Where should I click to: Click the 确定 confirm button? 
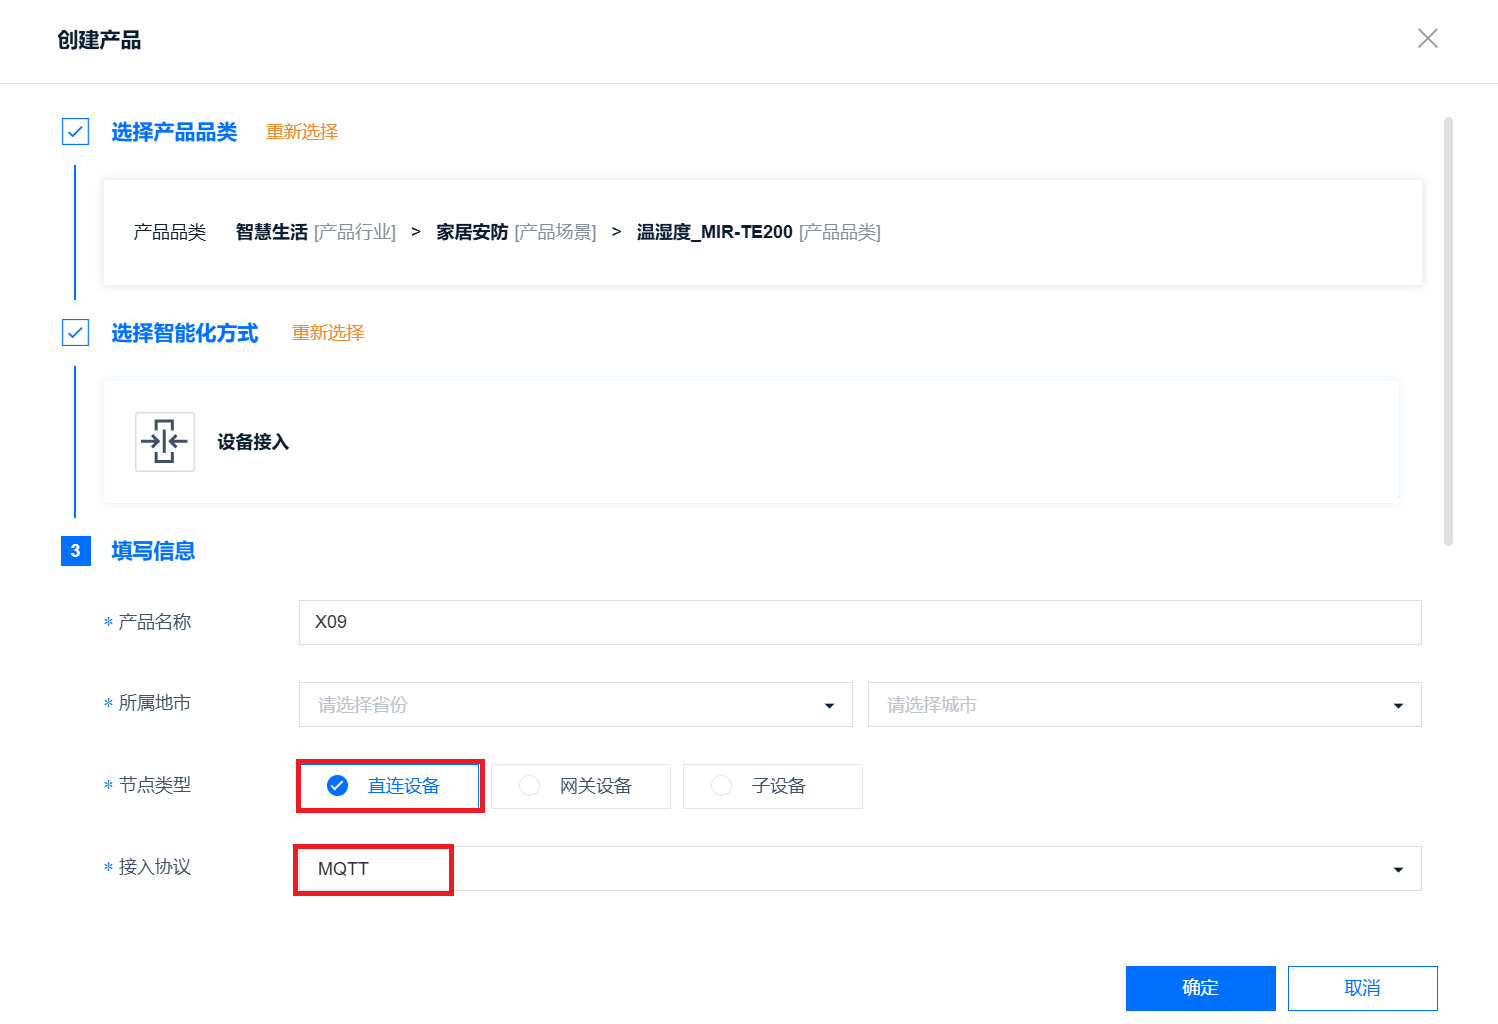coord(1201,988)
